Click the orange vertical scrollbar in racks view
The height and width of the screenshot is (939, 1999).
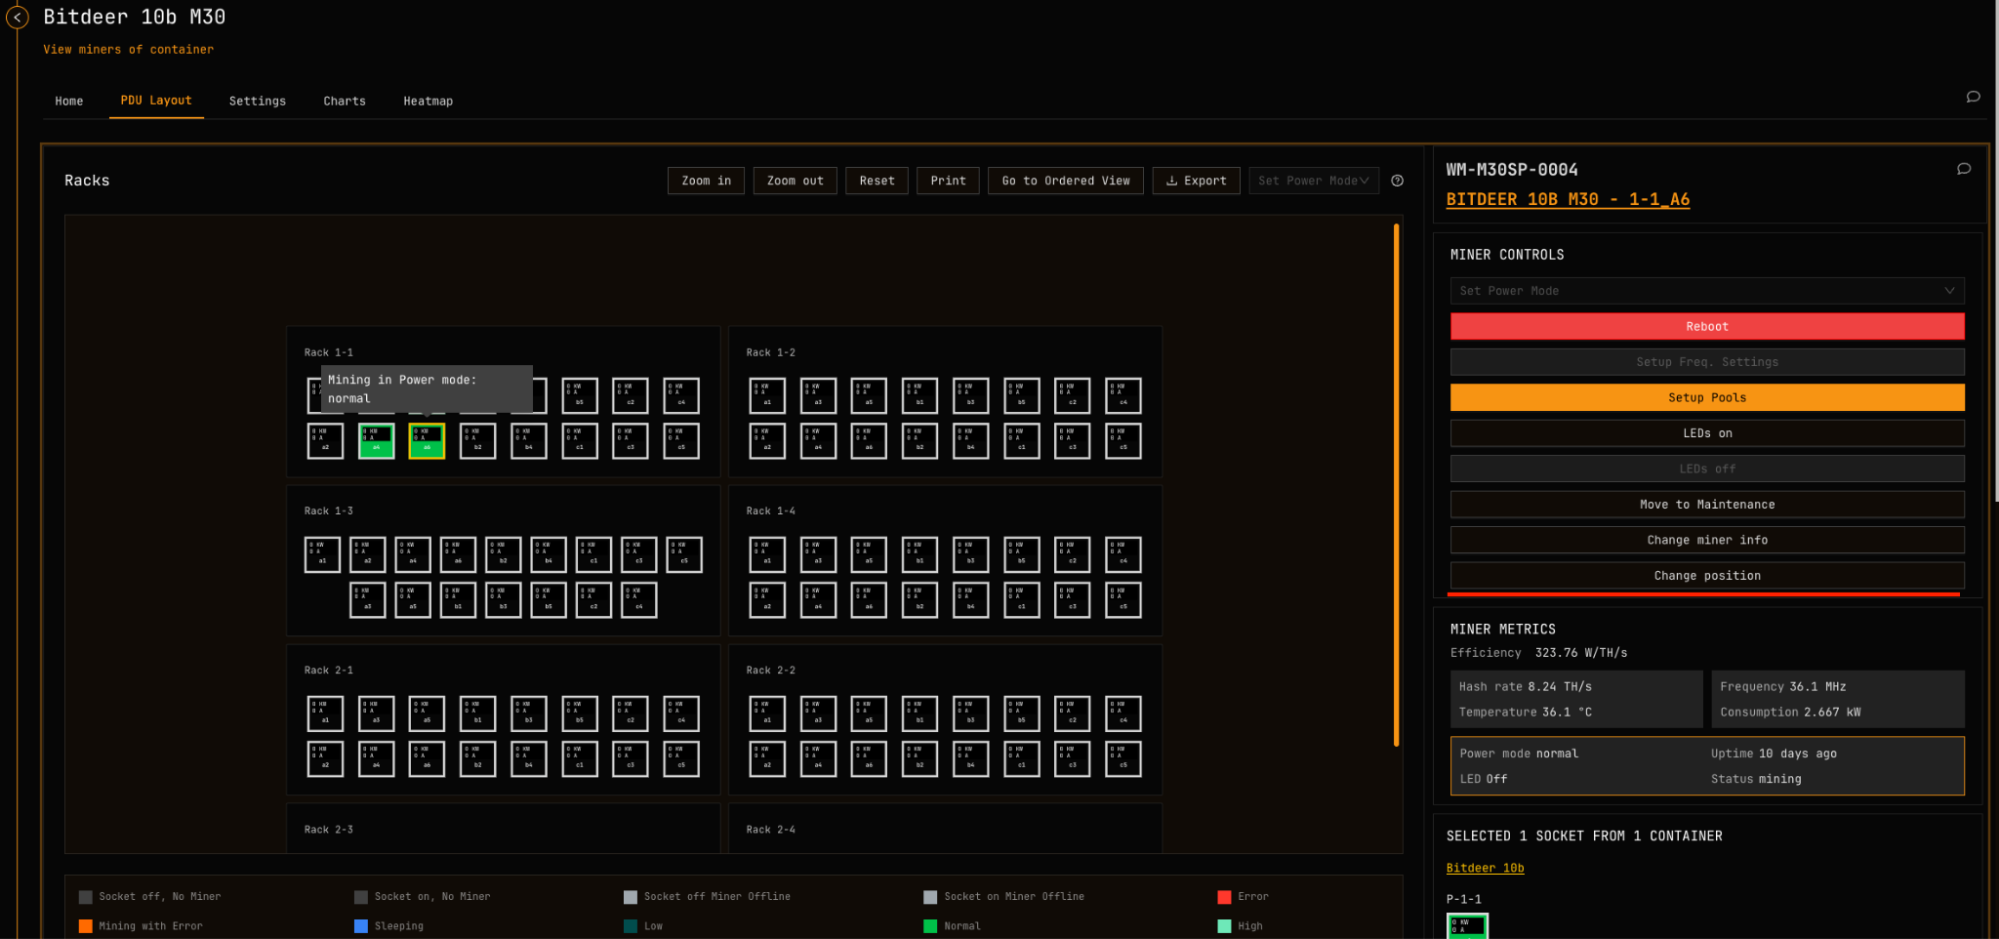(x=1396, y=485)
